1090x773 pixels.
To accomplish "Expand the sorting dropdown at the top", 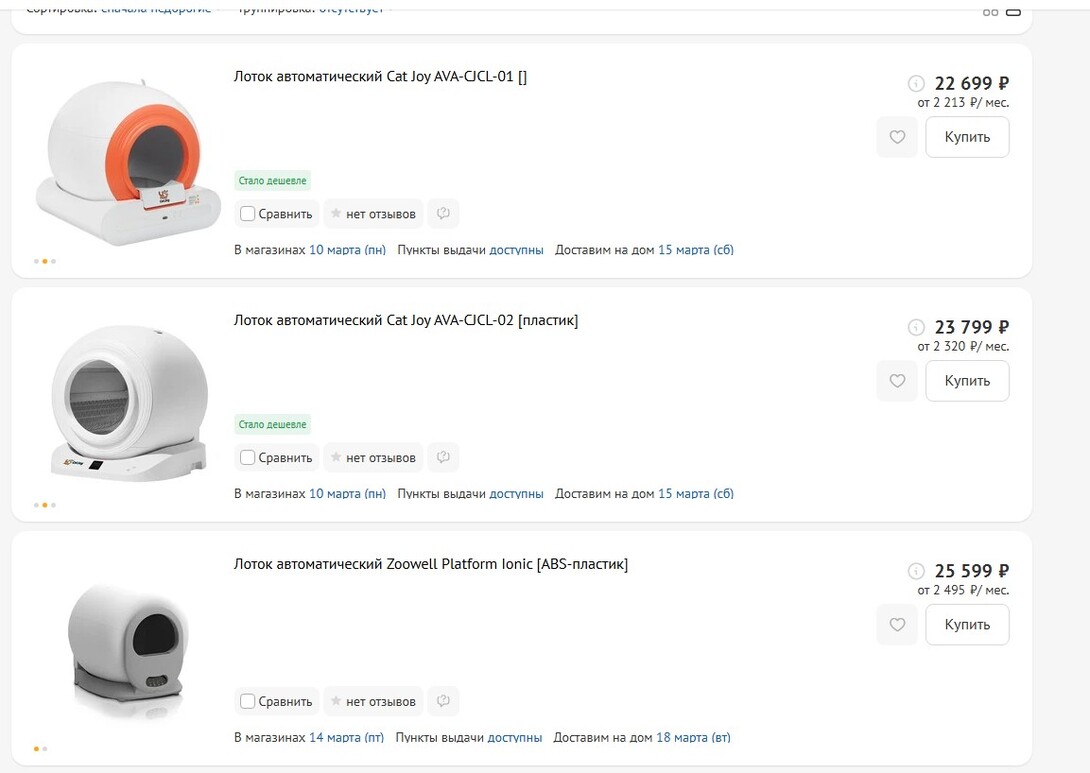I will click(x=160, y=8).
